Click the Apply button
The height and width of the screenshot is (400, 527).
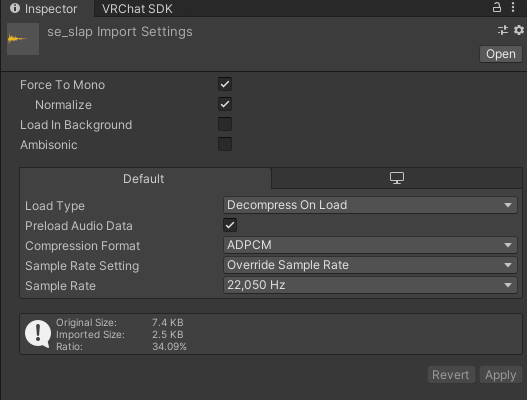pyautogui.click(x=500, y=375)
